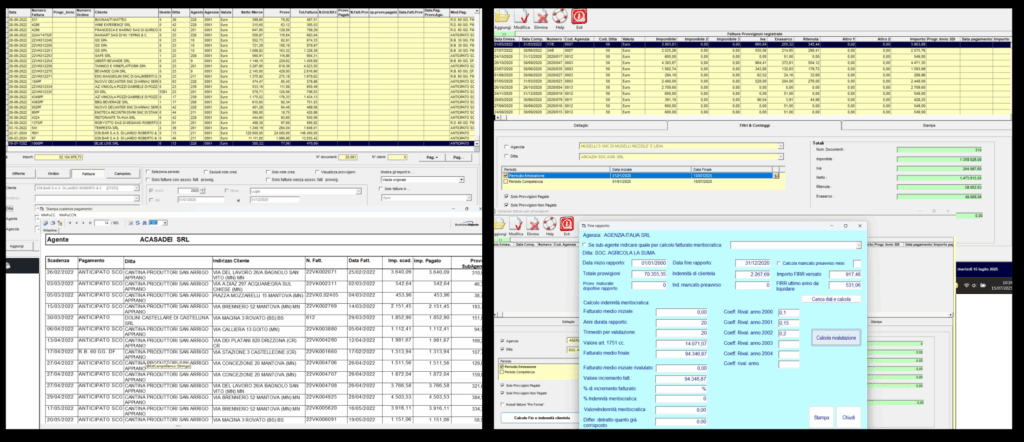Click scroll left arrow of provvigioni grid

point(497,118)
